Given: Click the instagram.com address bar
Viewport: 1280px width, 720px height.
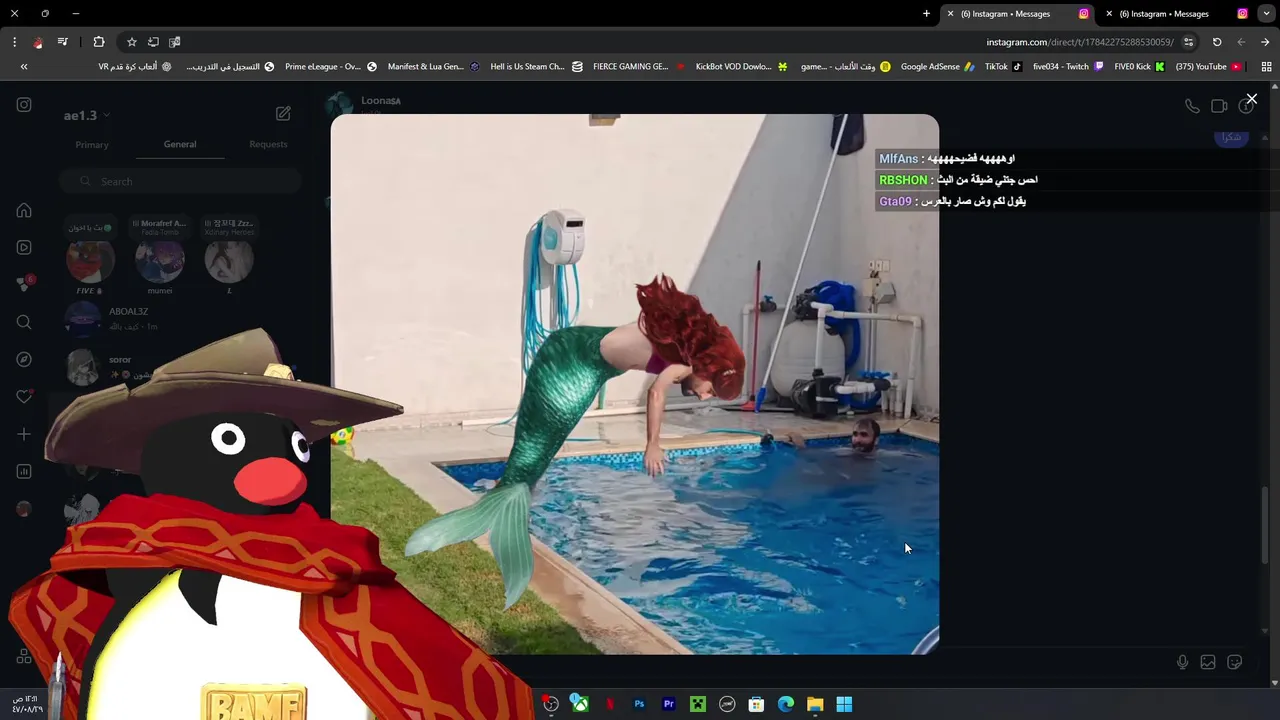Looking at the screenshot, I should (x=1080, y=42).
